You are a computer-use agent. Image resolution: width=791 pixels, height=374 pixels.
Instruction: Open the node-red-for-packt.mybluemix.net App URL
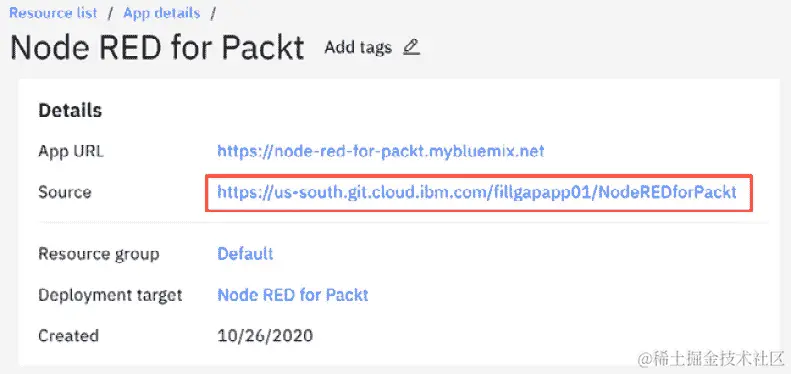[x=381, y=151]
